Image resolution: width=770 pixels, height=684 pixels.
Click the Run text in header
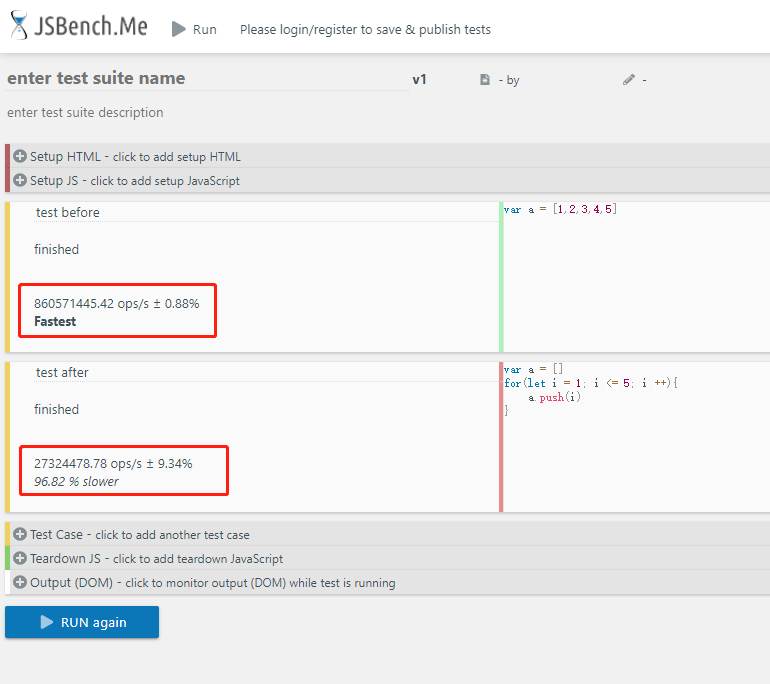pos(204,30)
